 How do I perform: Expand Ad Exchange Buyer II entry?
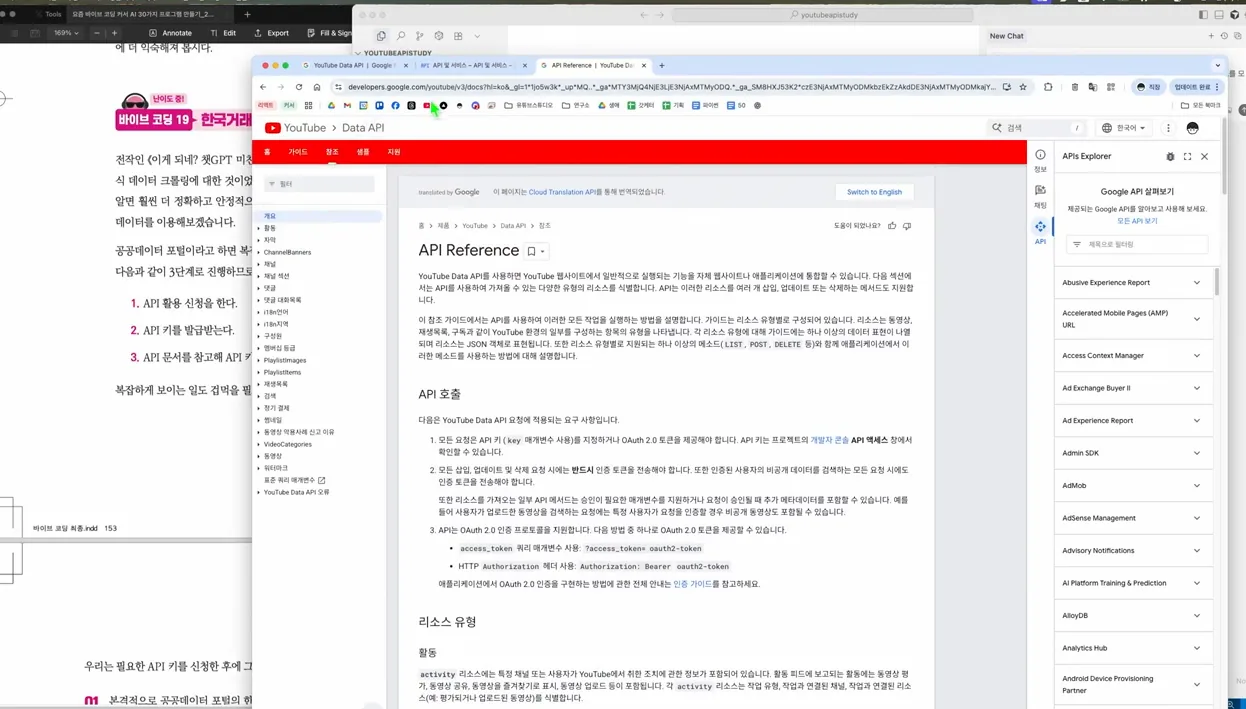click(x=1132, y=388)
